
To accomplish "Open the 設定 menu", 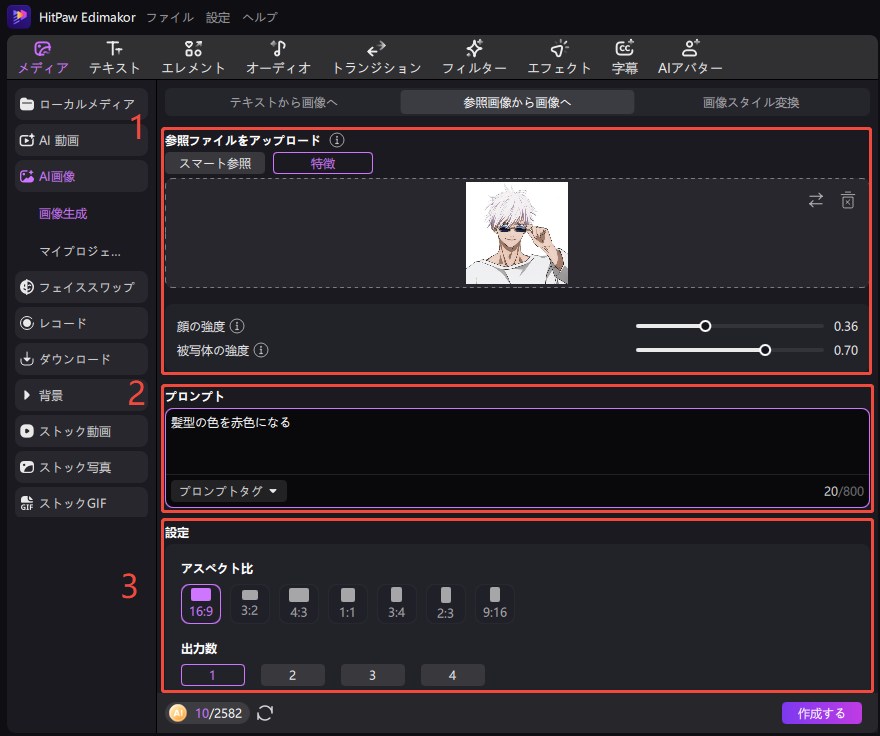I will 218,17.
